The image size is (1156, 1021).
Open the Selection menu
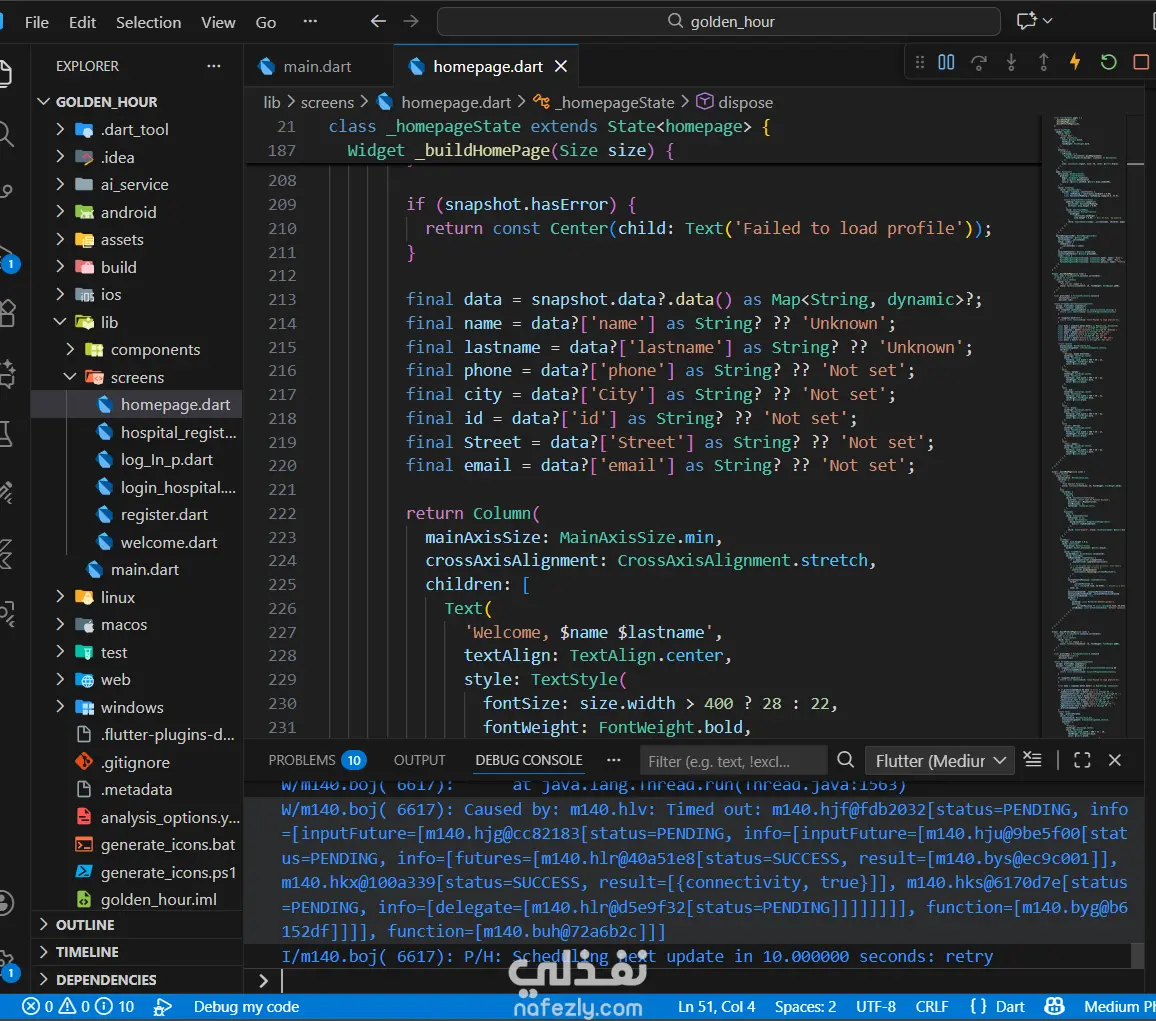[x=148, y=22]
